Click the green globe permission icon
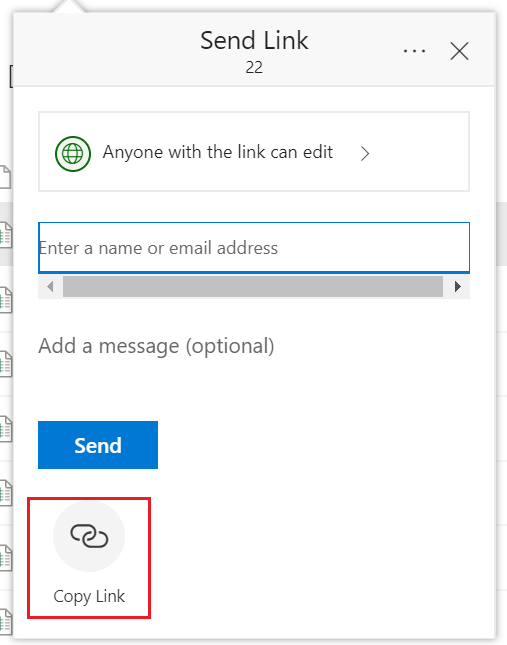 point(73,154)
